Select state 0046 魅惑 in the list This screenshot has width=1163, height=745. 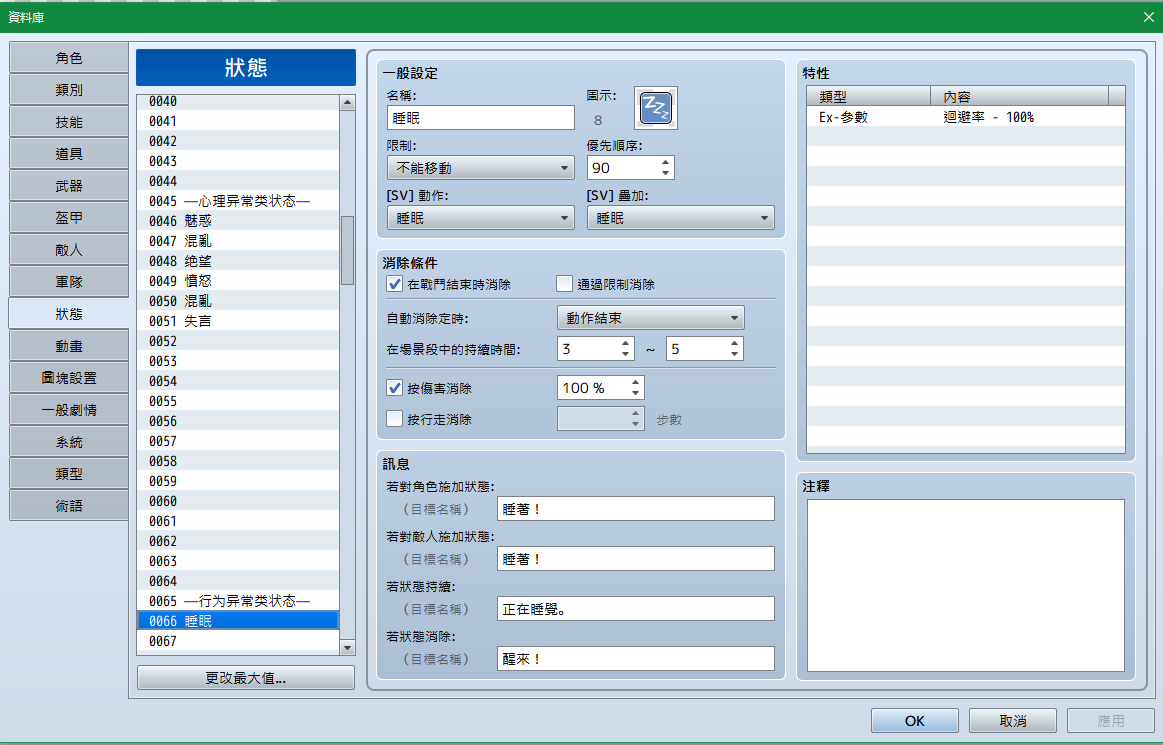237,221
